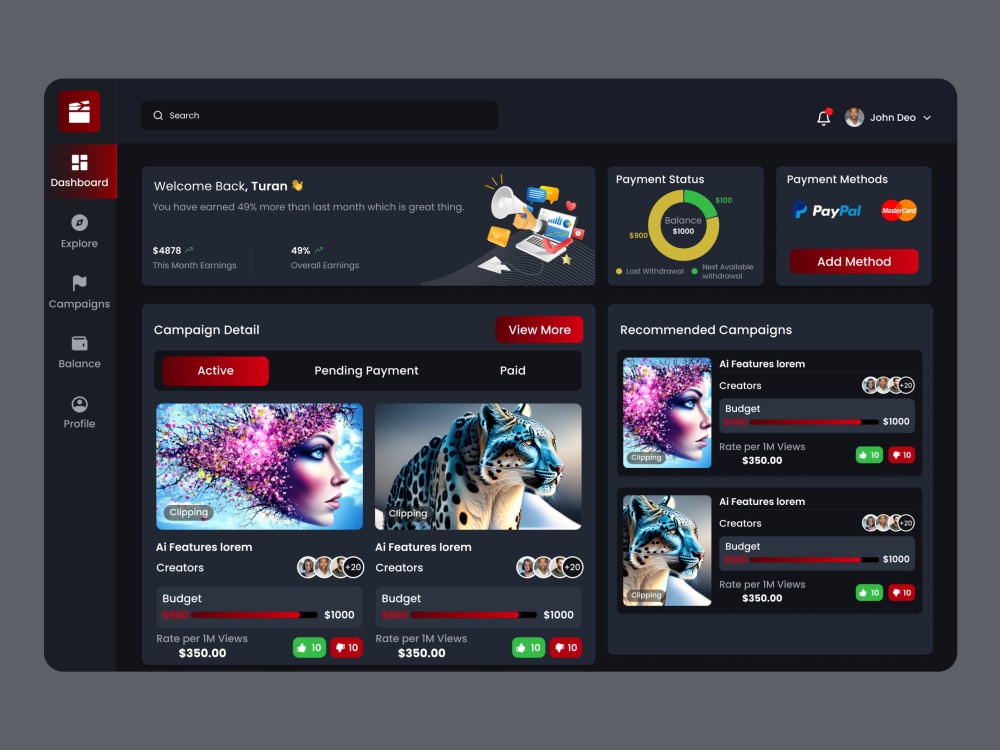Dislike the first Campaign Detail card
The image size is (1000, 750).
point(347,647)
